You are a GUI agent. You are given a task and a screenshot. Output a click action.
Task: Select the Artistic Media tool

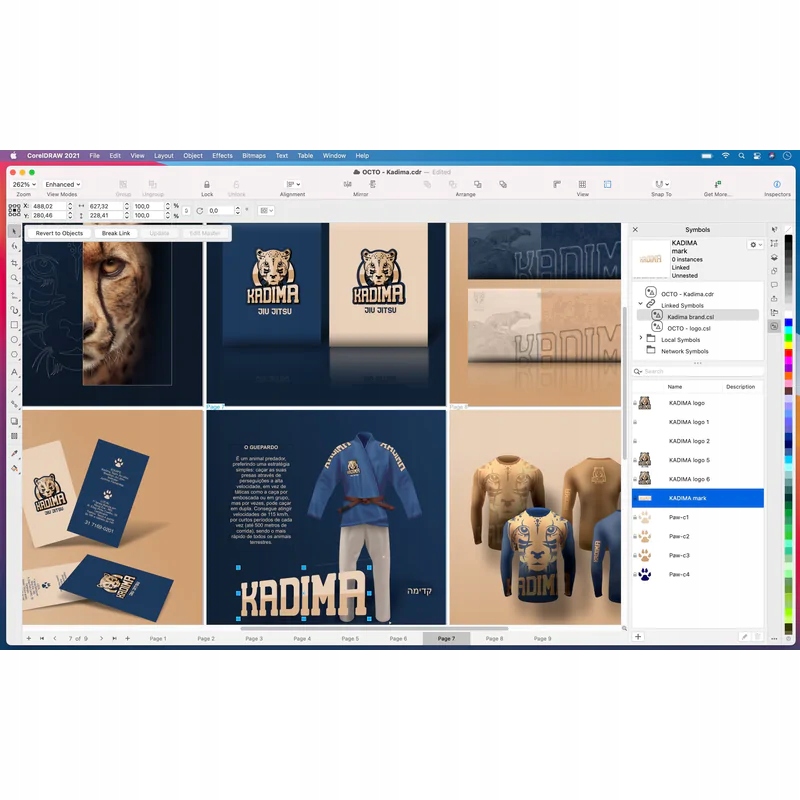pos(14,310)
